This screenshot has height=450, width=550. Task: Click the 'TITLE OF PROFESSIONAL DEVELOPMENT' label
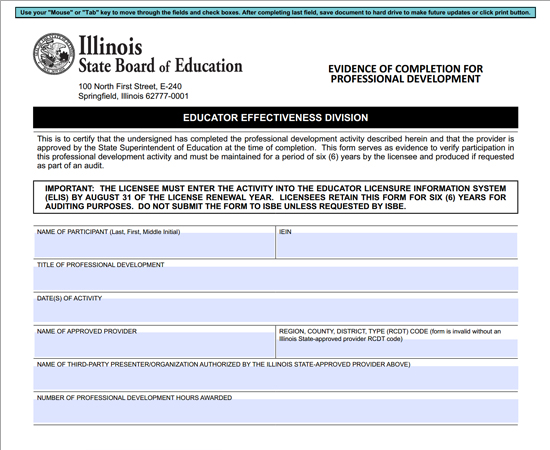pyautogui.click(x=101, y=265)
